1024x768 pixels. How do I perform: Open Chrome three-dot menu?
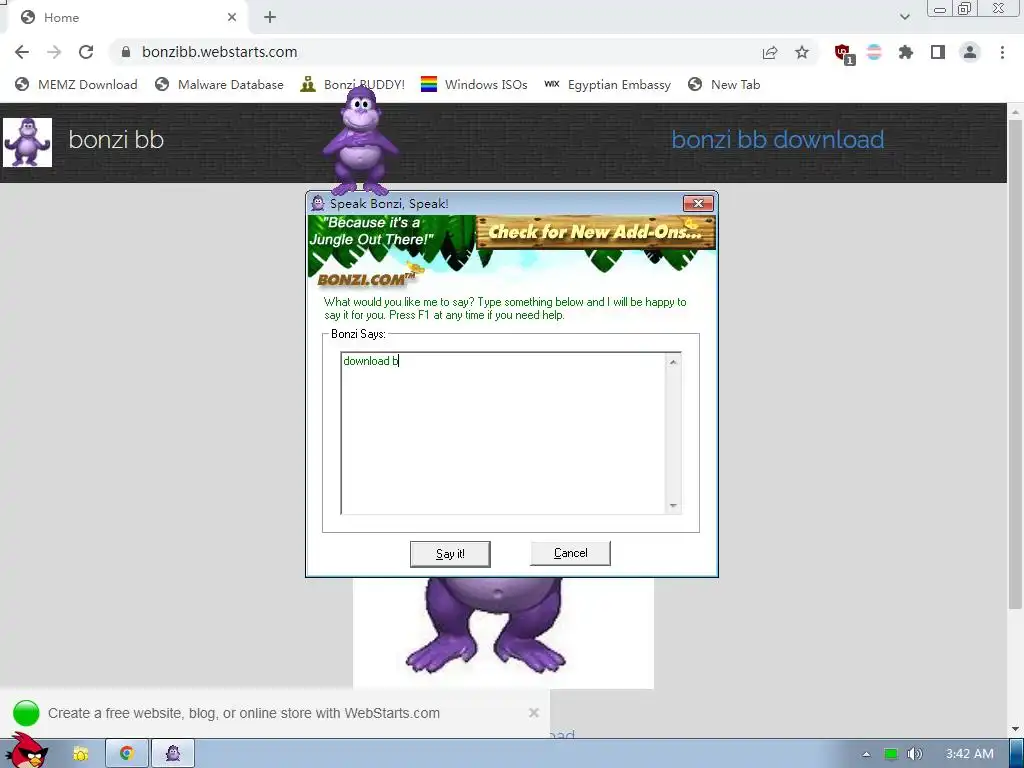click(x=1002, y=52)
